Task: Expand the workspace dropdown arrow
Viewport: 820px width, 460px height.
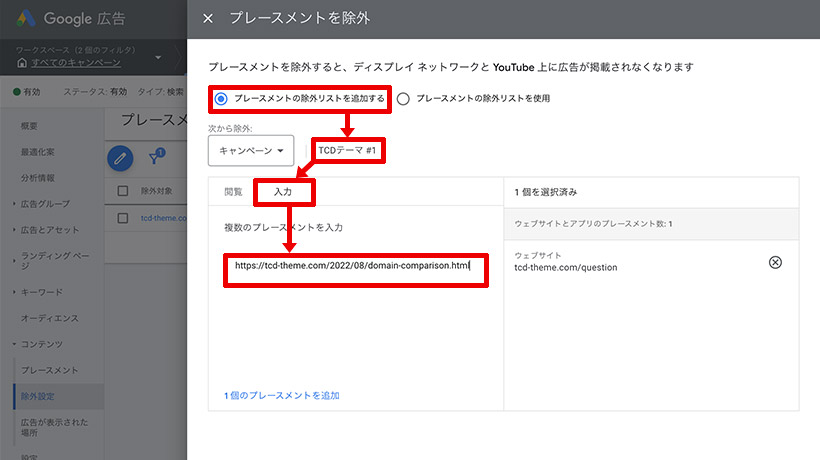Action: (x=158, y=57)
